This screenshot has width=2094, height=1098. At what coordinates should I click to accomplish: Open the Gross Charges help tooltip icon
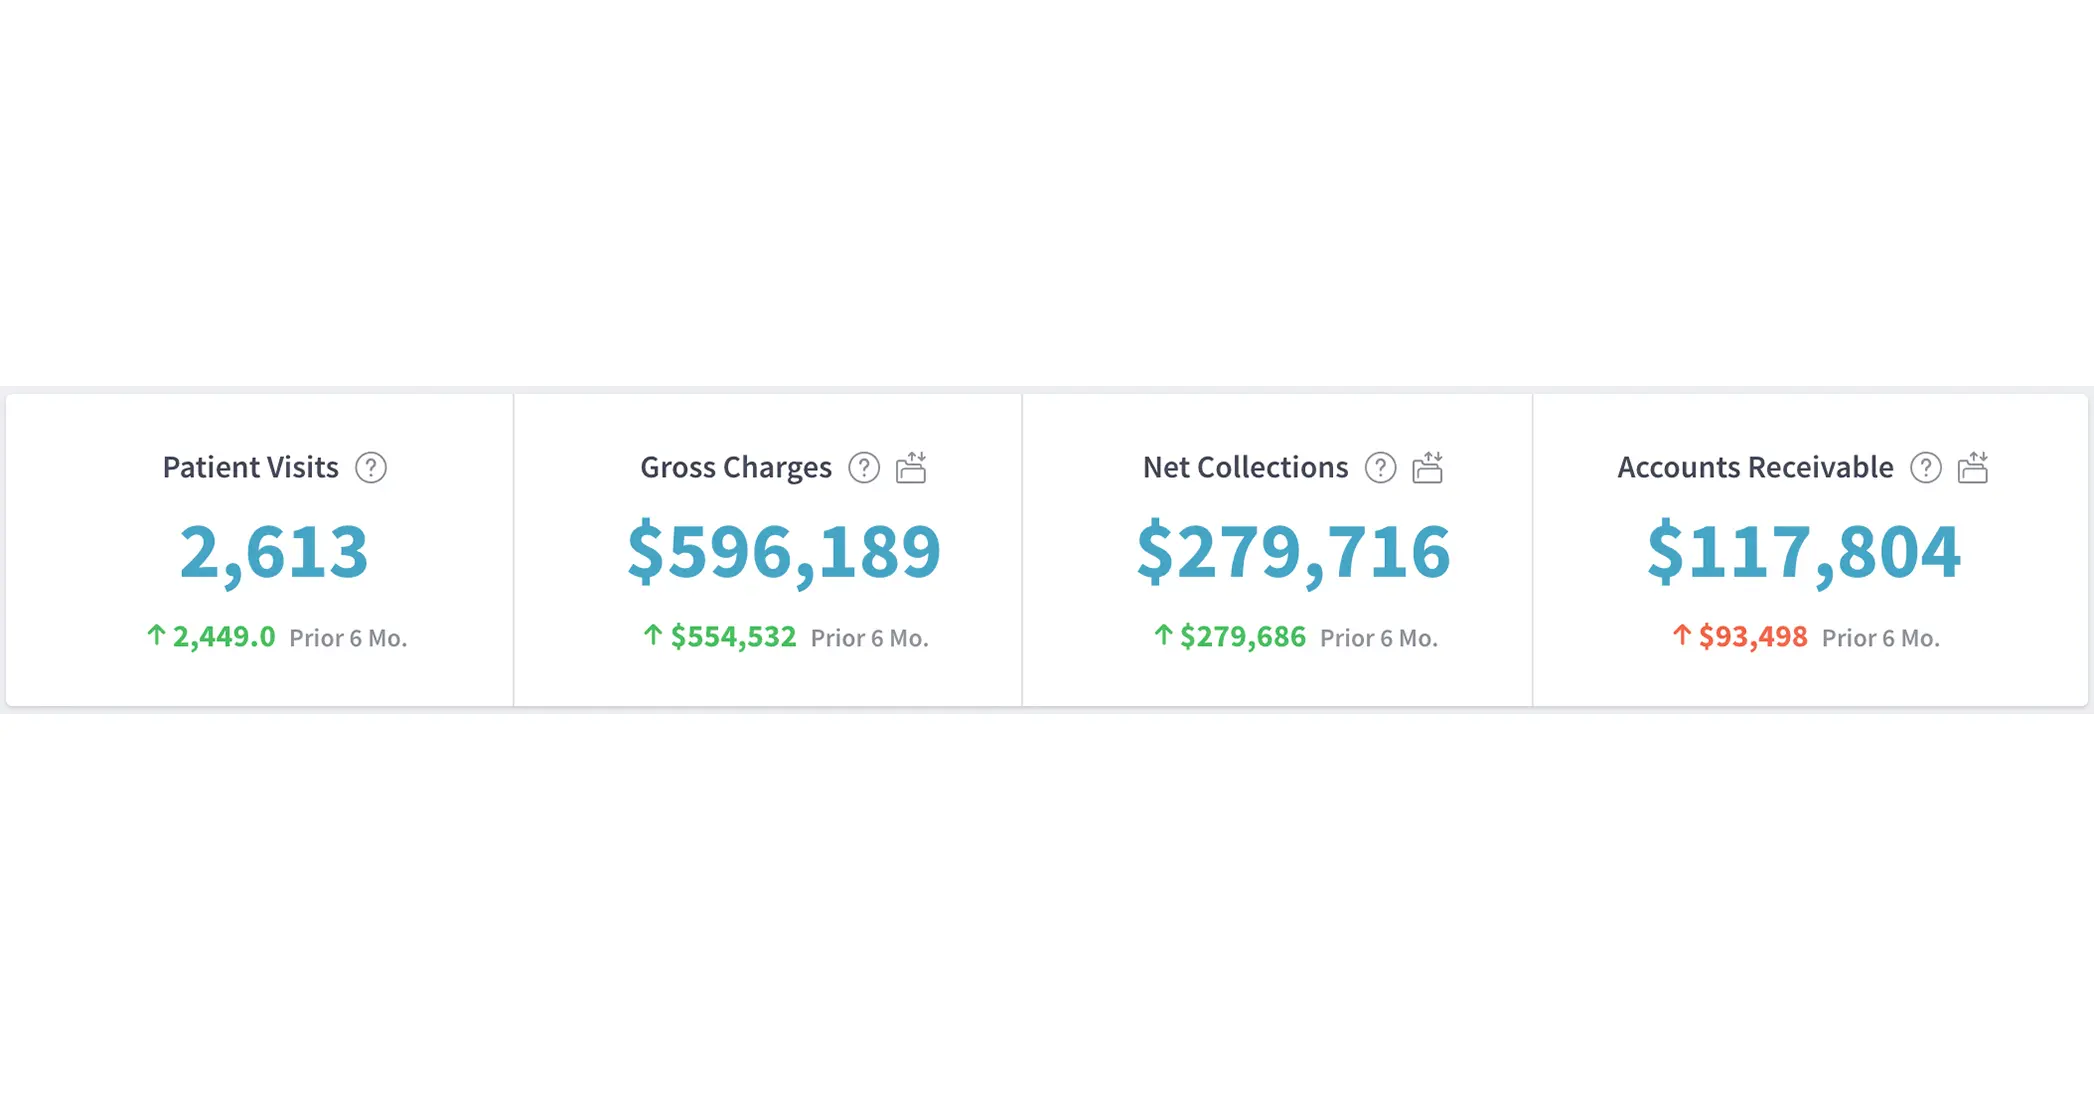[x=864, y=468]
